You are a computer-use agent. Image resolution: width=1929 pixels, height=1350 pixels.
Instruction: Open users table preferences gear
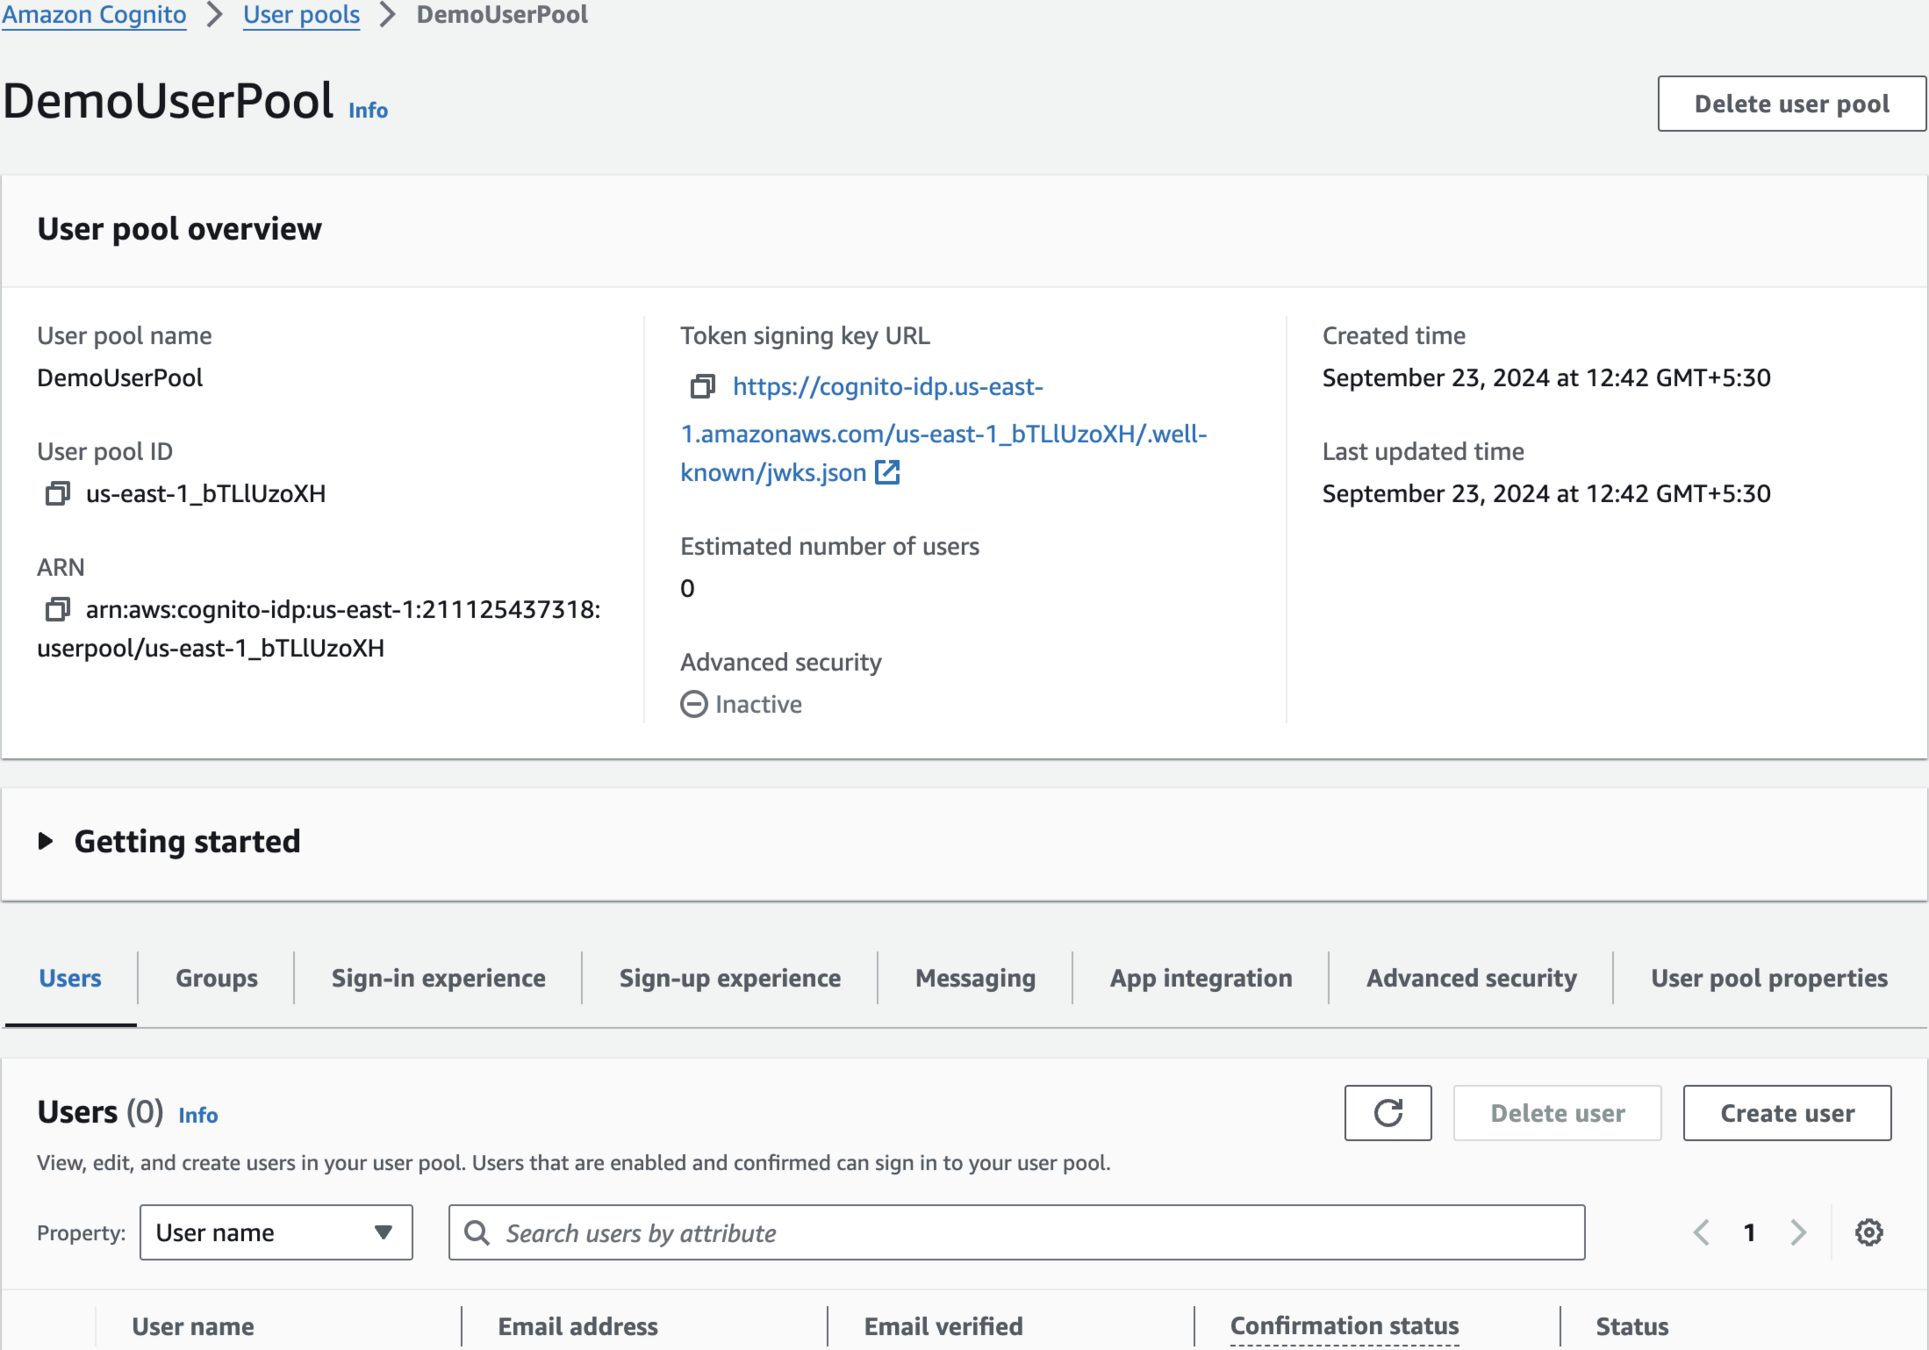(x=1868, y=1232)
